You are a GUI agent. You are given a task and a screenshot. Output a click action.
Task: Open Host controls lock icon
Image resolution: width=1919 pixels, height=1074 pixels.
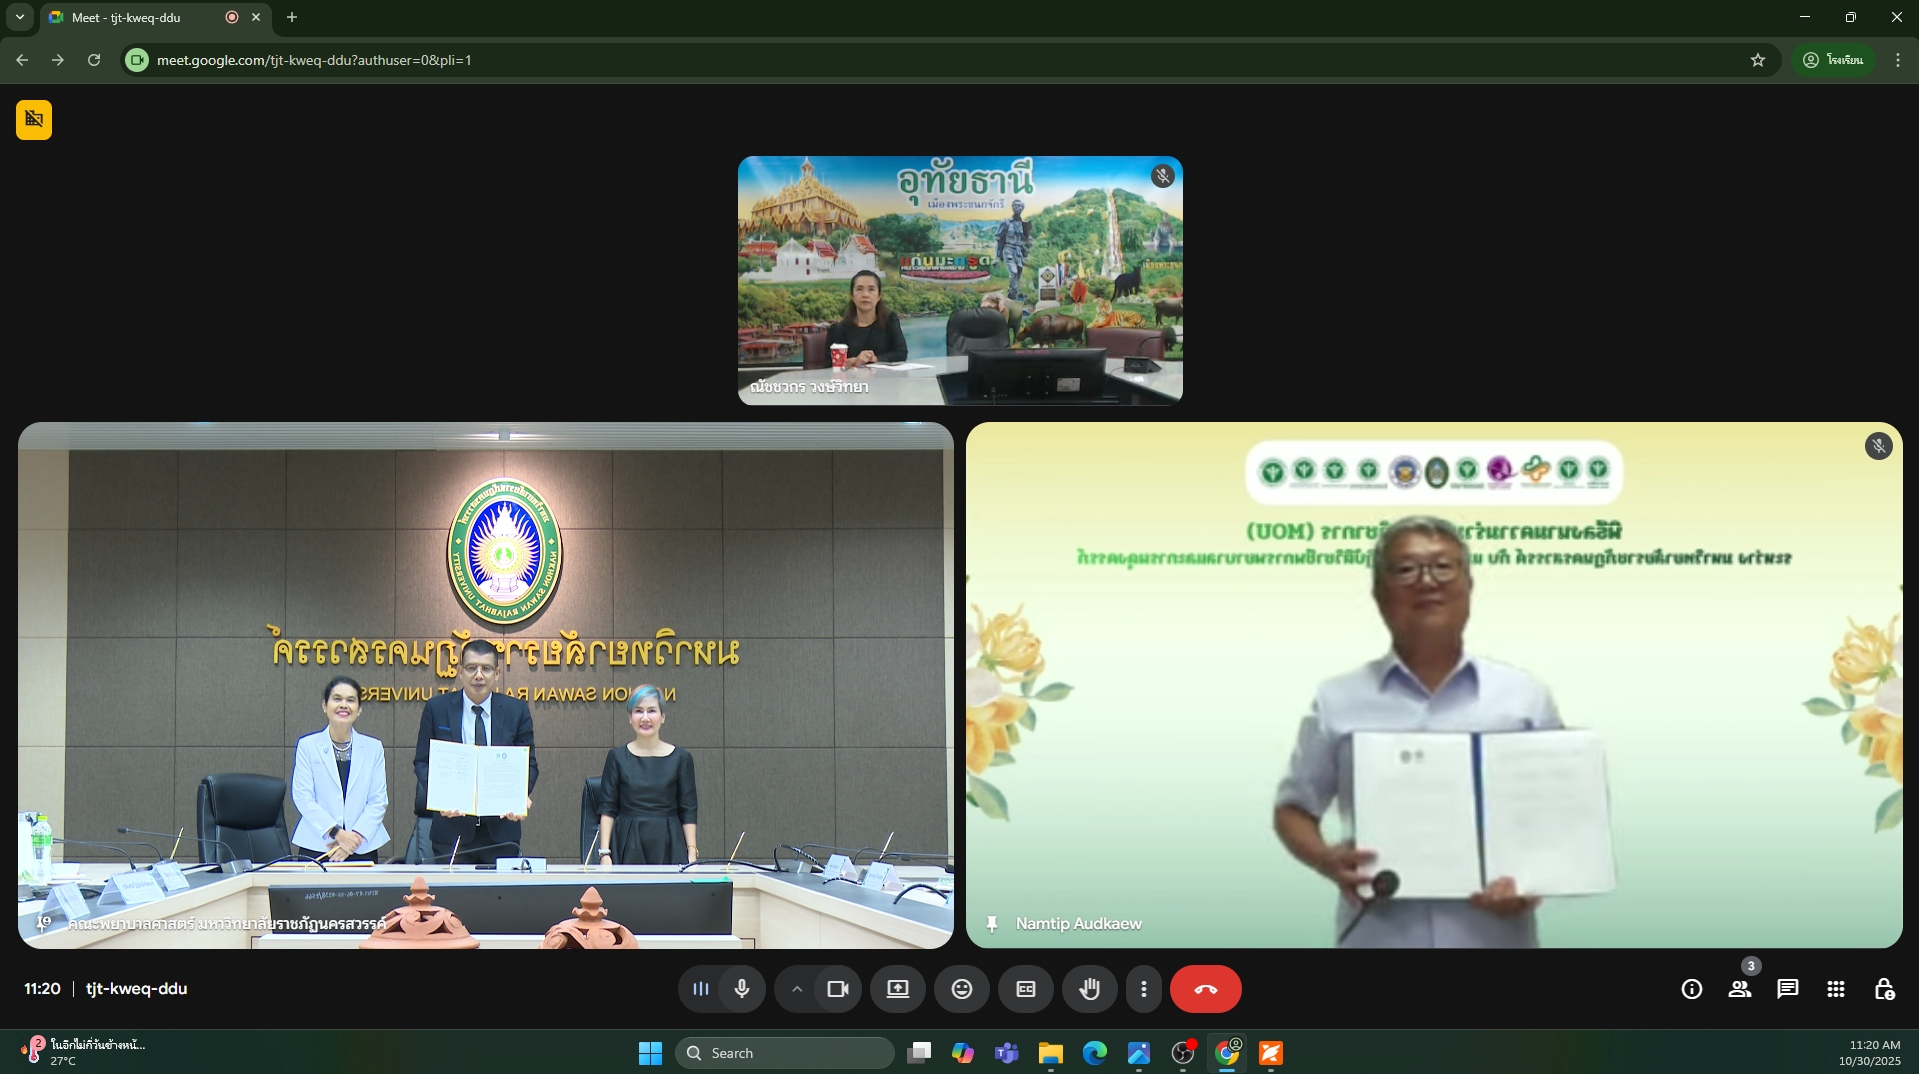click(x=1883, y=989)
